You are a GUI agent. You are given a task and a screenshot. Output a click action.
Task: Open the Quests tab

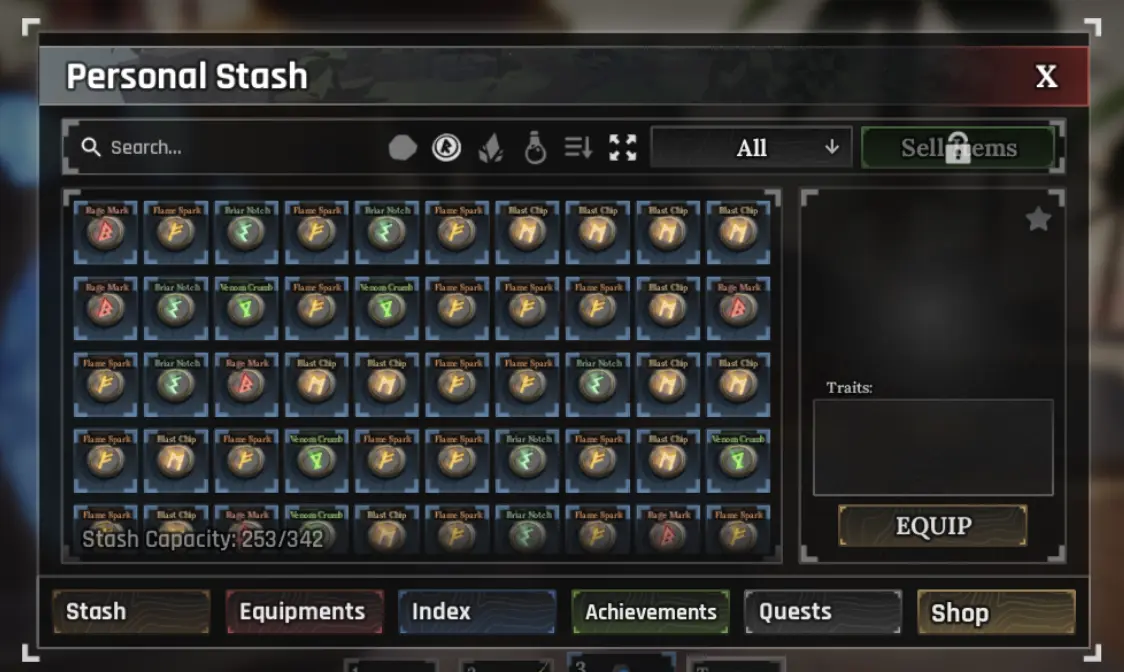tap(823, 612)
